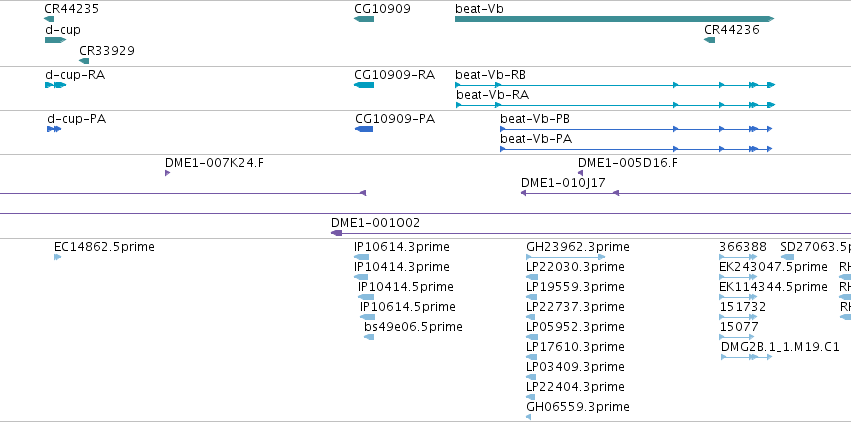Click the beat-Vb-PB protein feature

(636, 129)
